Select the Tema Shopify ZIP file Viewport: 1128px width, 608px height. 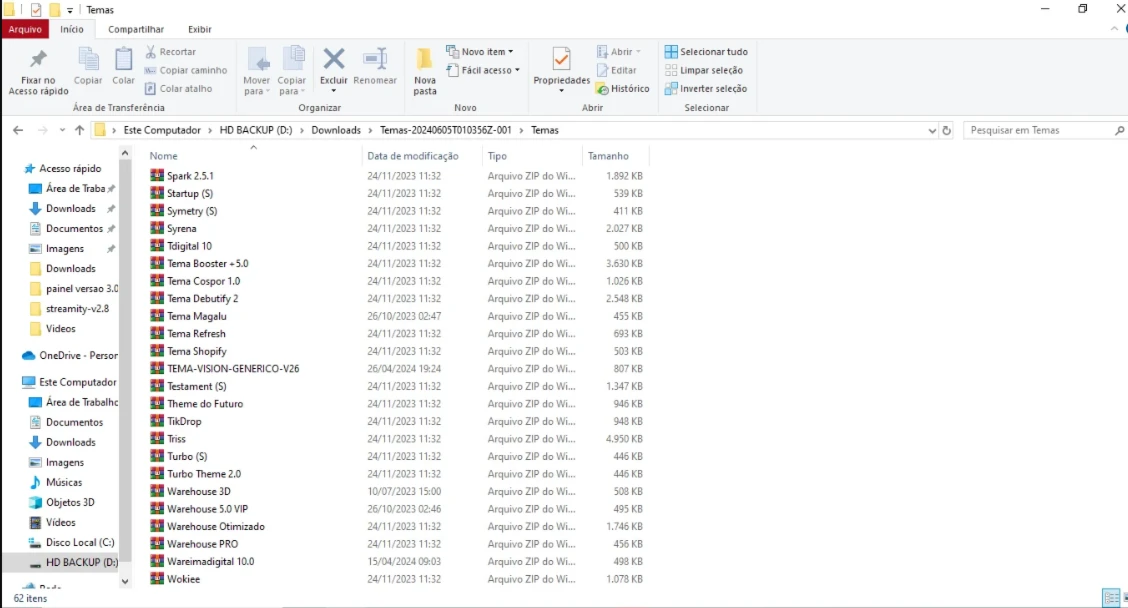[x=188, y=351]
